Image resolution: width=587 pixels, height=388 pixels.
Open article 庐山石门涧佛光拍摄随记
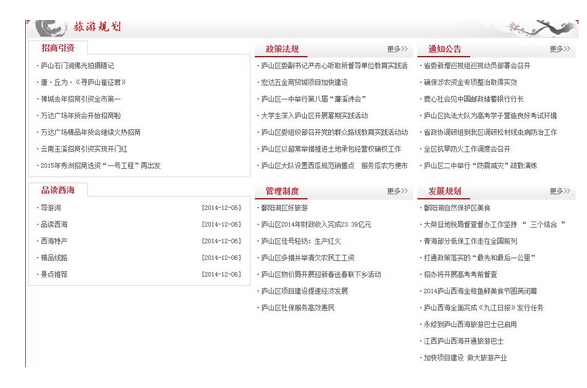point(77,66)
